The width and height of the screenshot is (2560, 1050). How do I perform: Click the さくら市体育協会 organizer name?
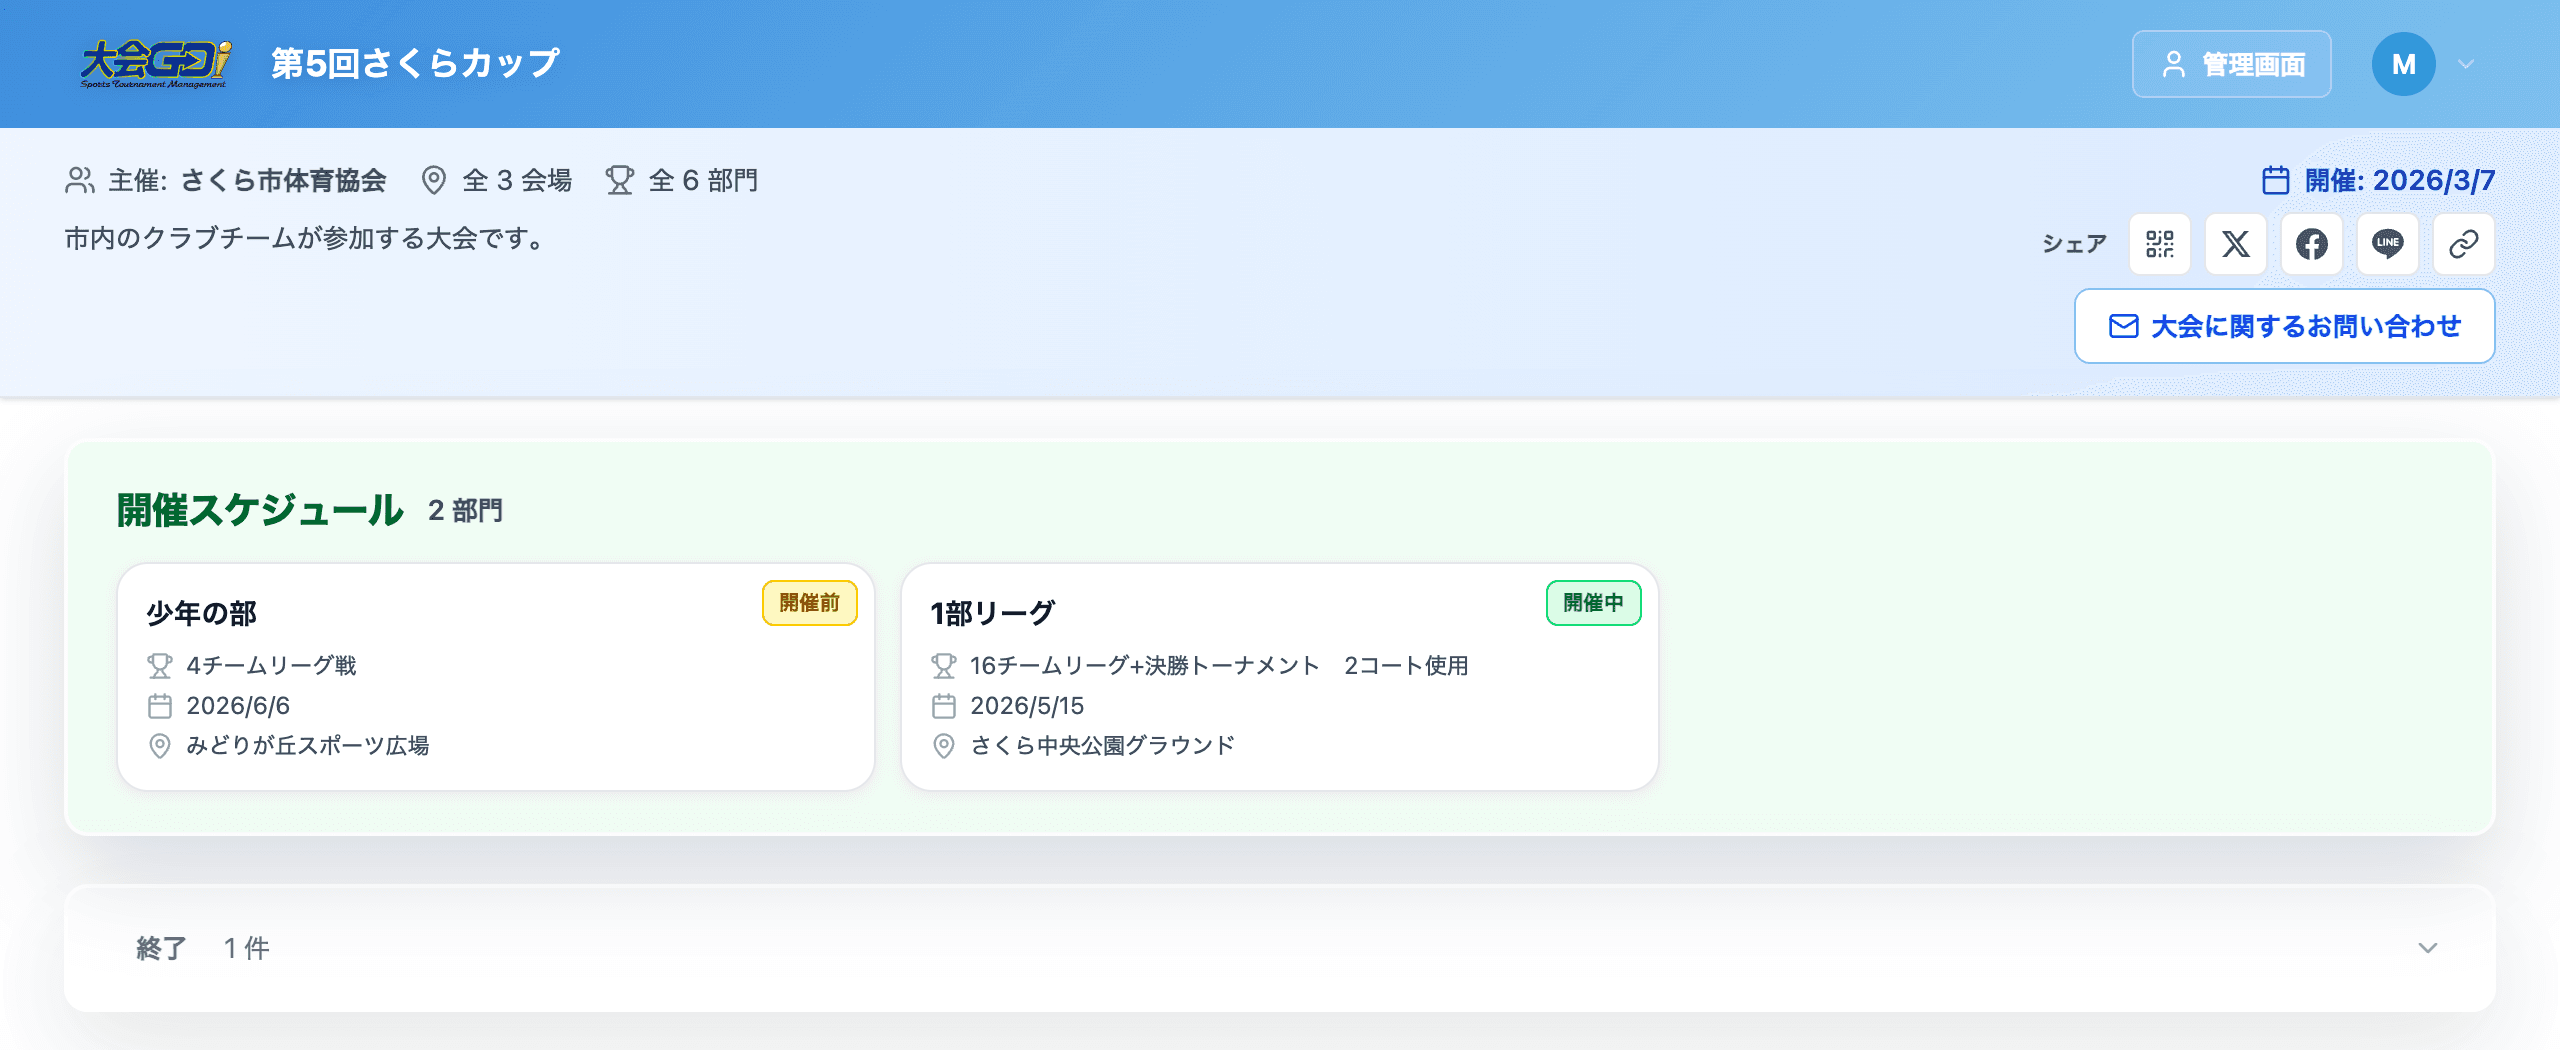pyautogui.click(x=283, y=180)
